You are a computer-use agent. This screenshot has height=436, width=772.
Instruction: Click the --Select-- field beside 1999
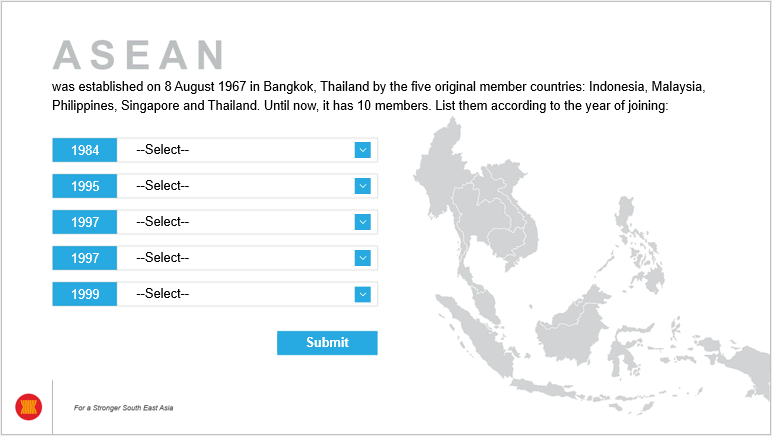[247, 294]
